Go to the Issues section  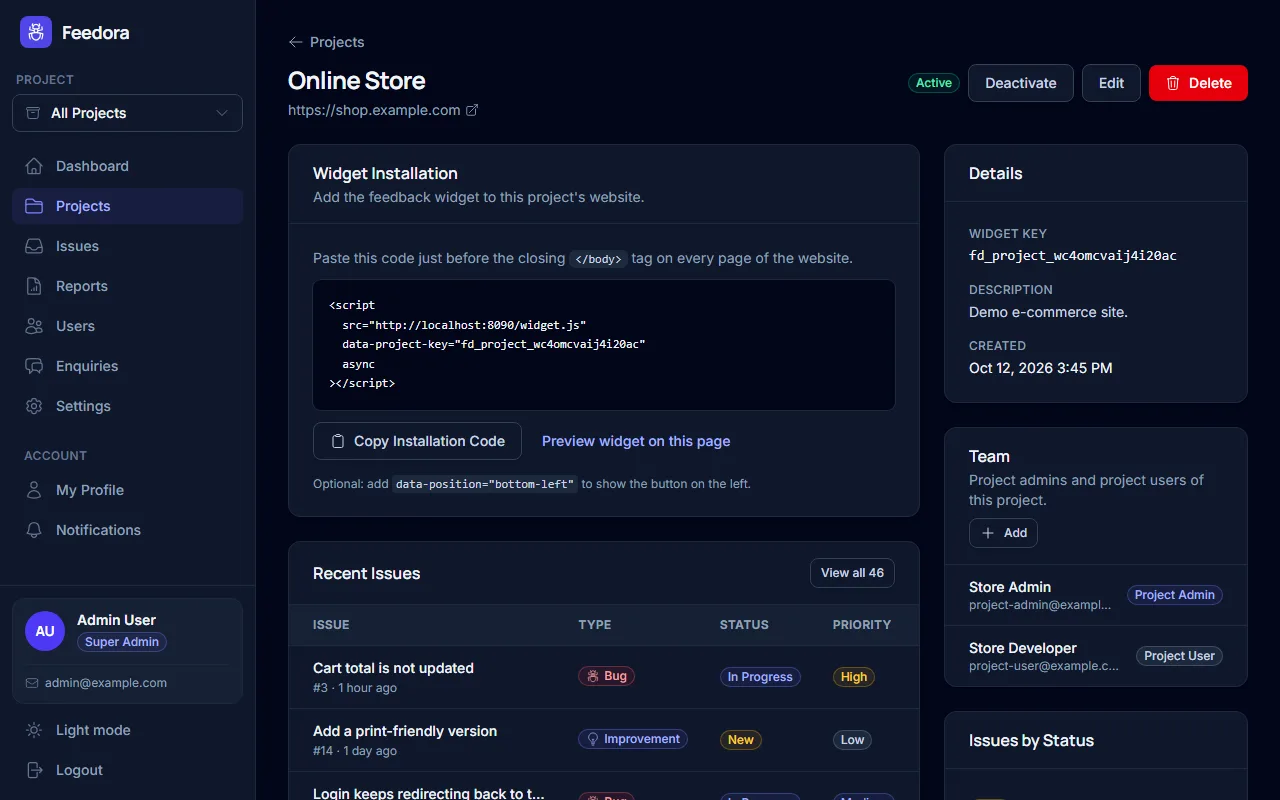[128, 246]
